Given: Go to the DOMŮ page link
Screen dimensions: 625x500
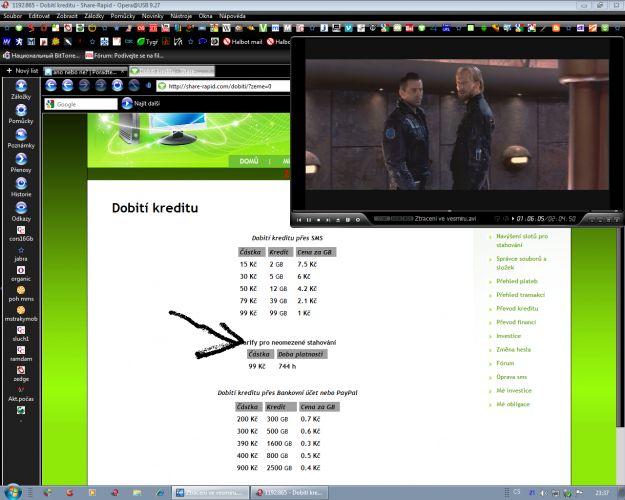Looking at the screenshot, I should click(x=249, y=161).
